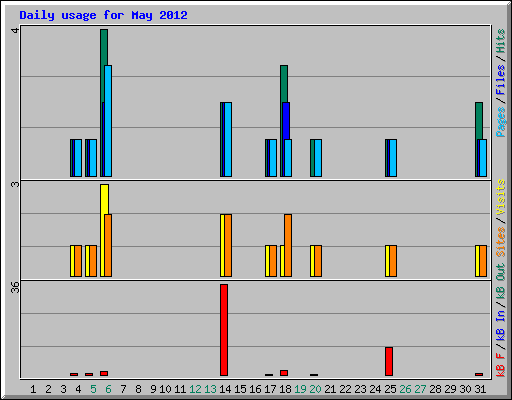
Task: Click the y-axis maximum "3" of visits chart
Action: pyautogui.click(x=15, y=184)
